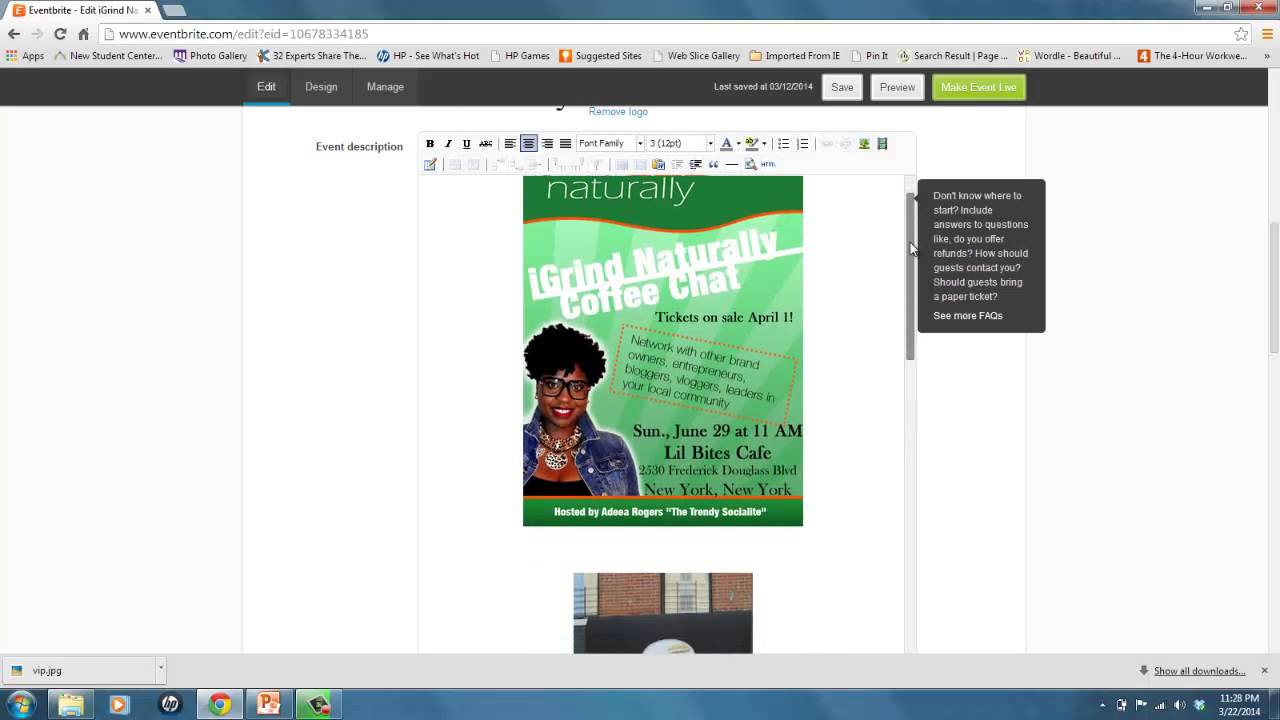This screenshot has height=720, width=1280.
Task: Show hidden system tray icons
Action: click(1103, 705)
